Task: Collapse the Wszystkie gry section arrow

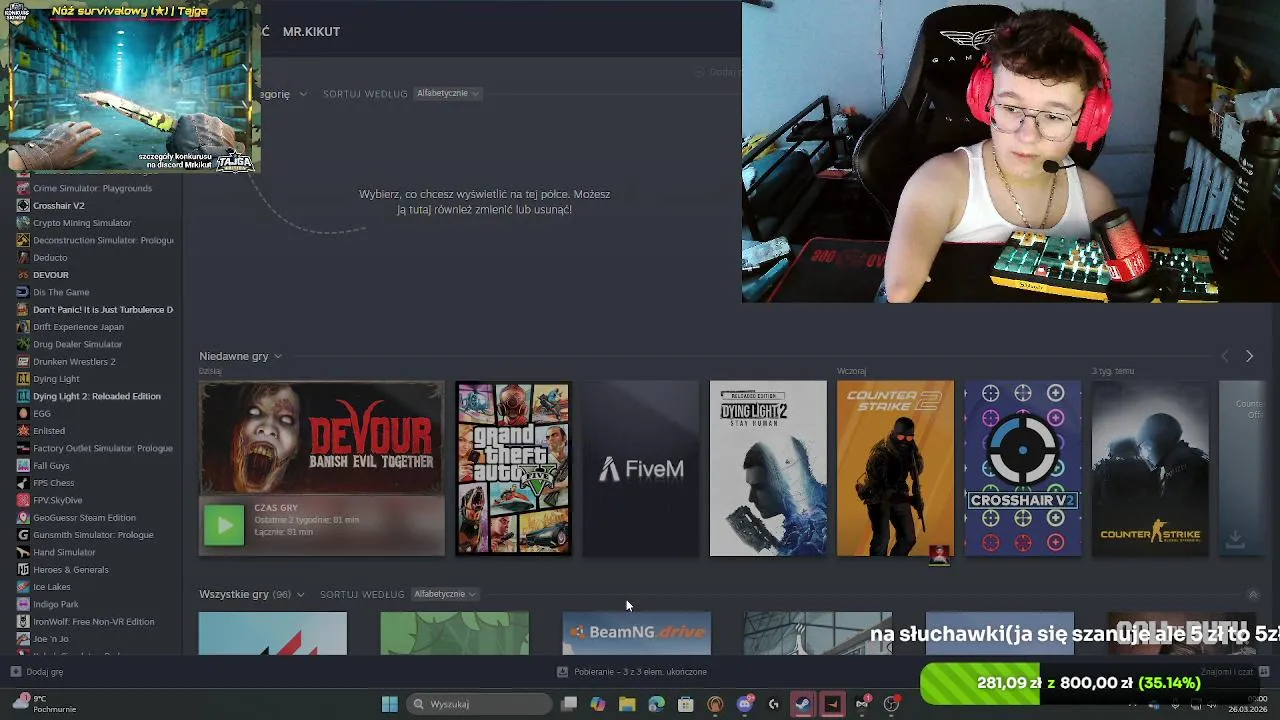Action: point(1253,594)
